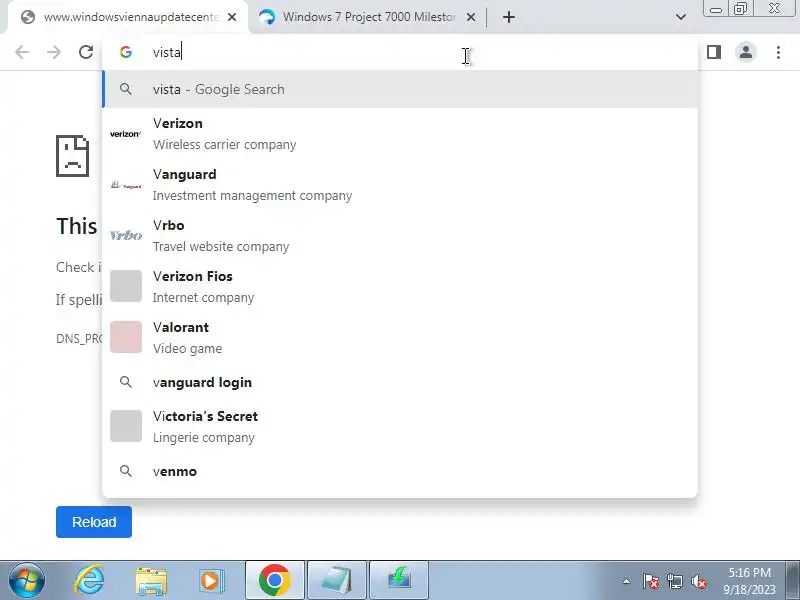Click the blue Reload button
800x600 pixels.
click(94, 522)
